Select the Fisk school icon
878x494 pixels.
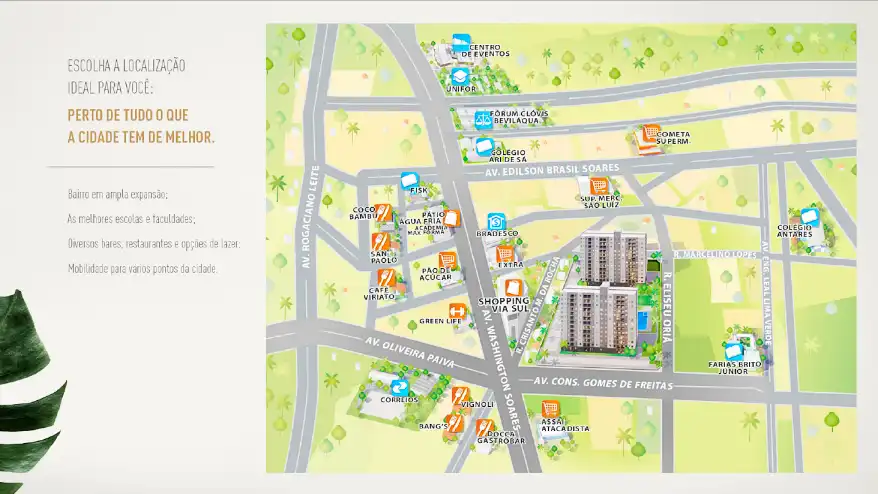click(x=409, y=181)
